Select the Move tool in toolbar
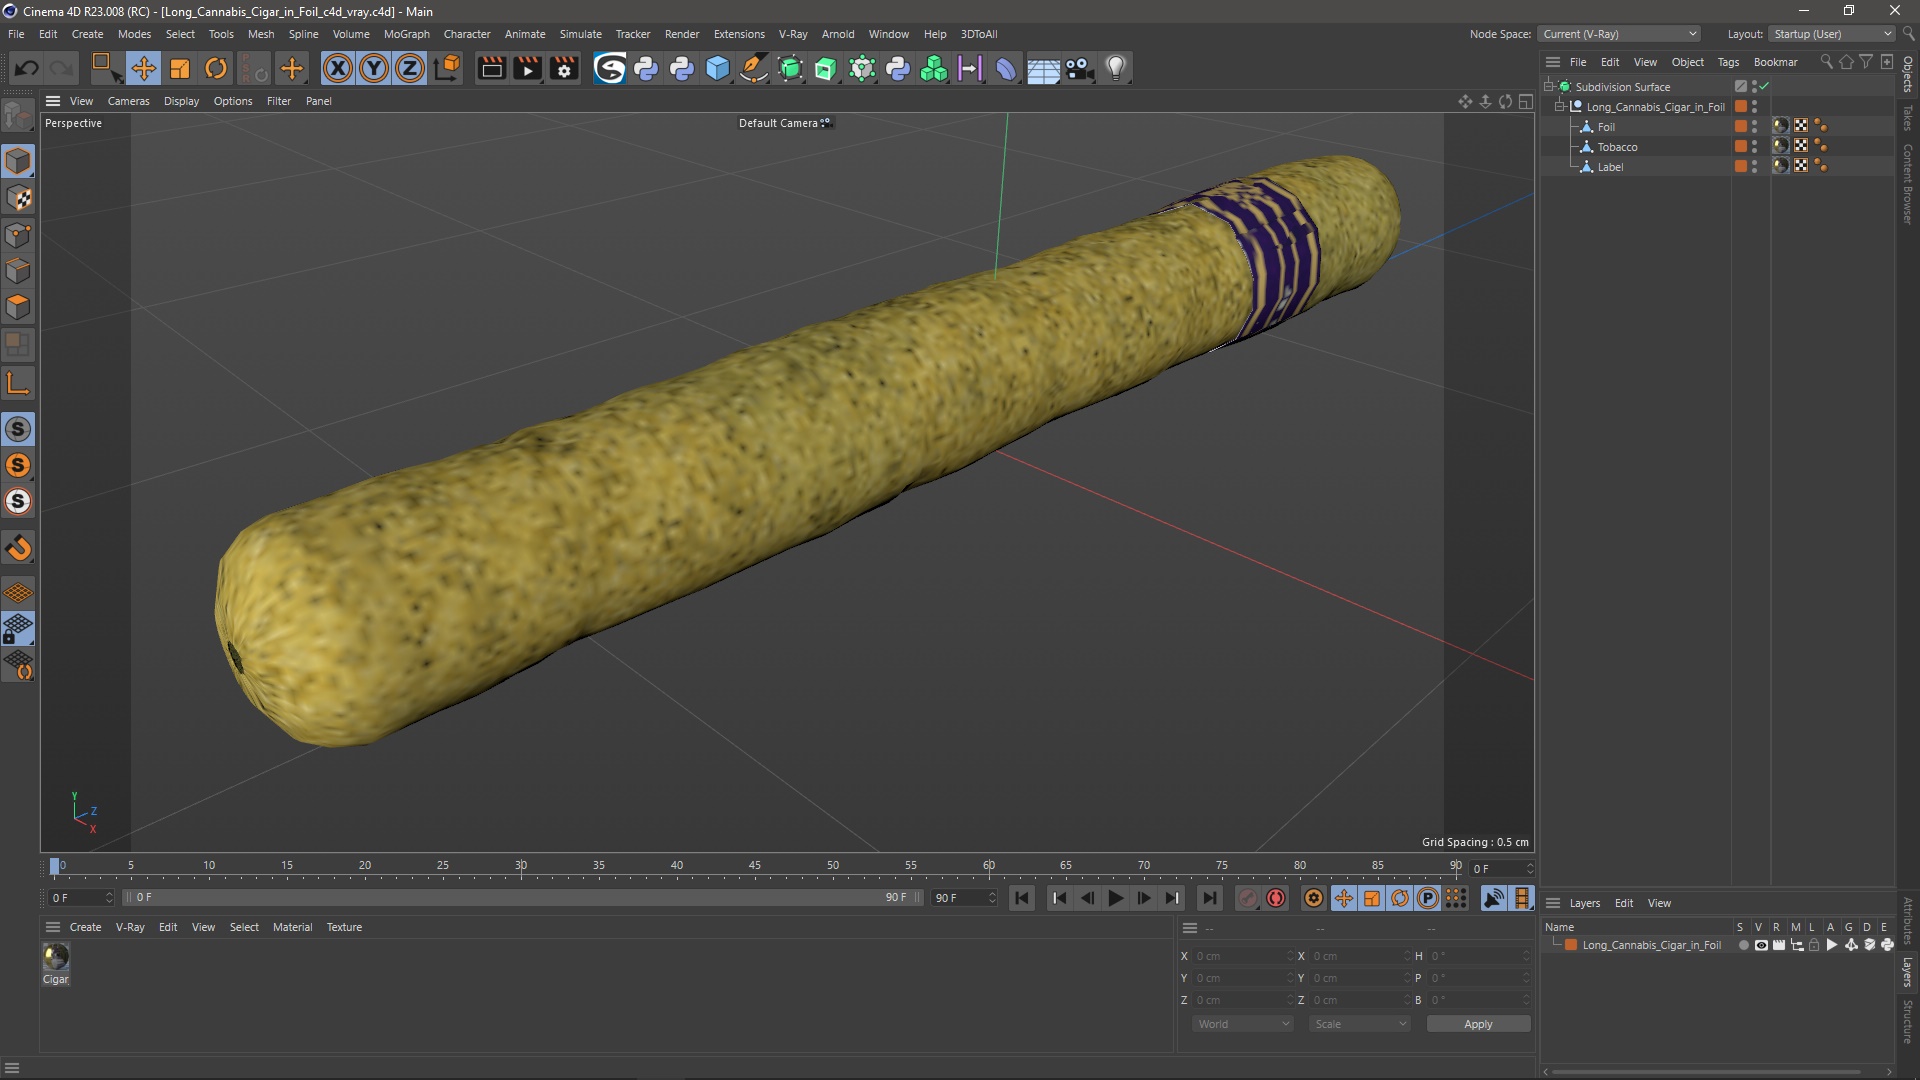Screen dimensions: 1920x1080 point(143,68)
